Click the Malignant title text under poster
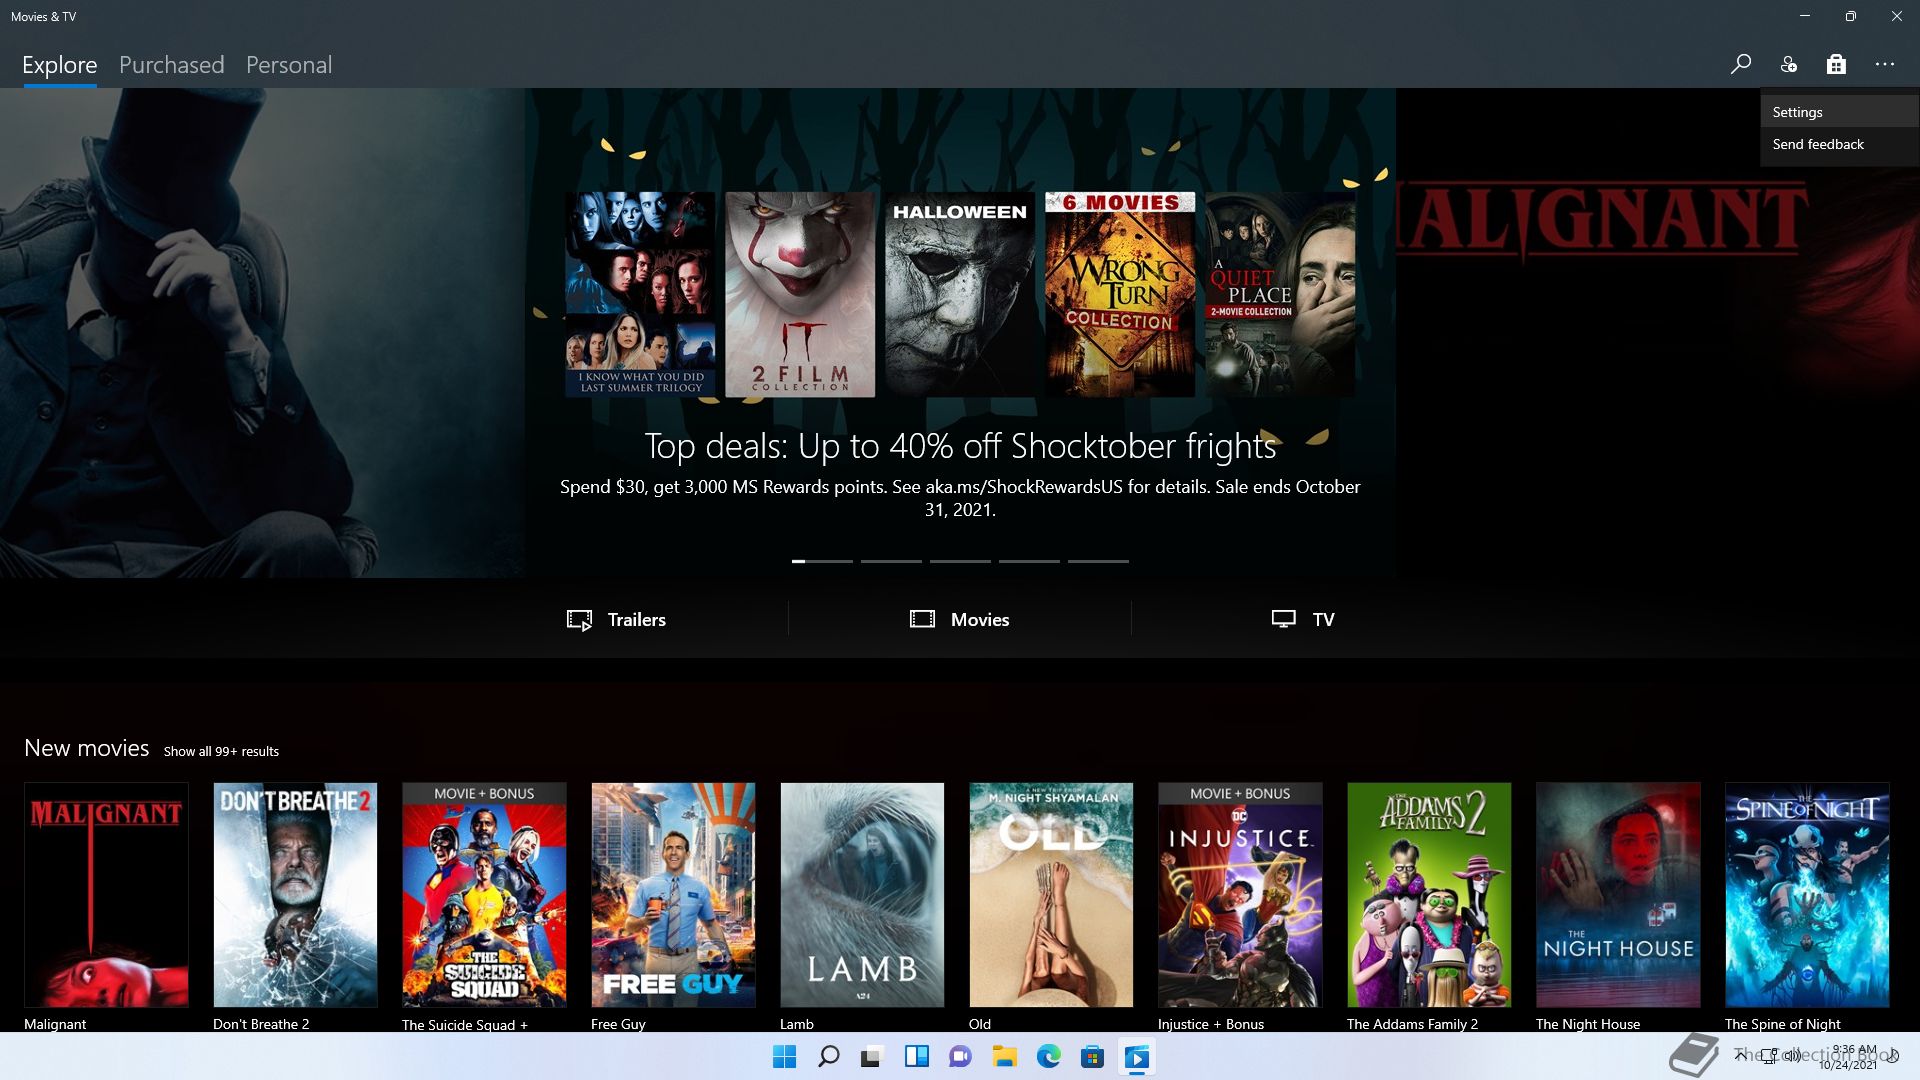Viewport: 1920px width, 1080px height. point(55,1024)
